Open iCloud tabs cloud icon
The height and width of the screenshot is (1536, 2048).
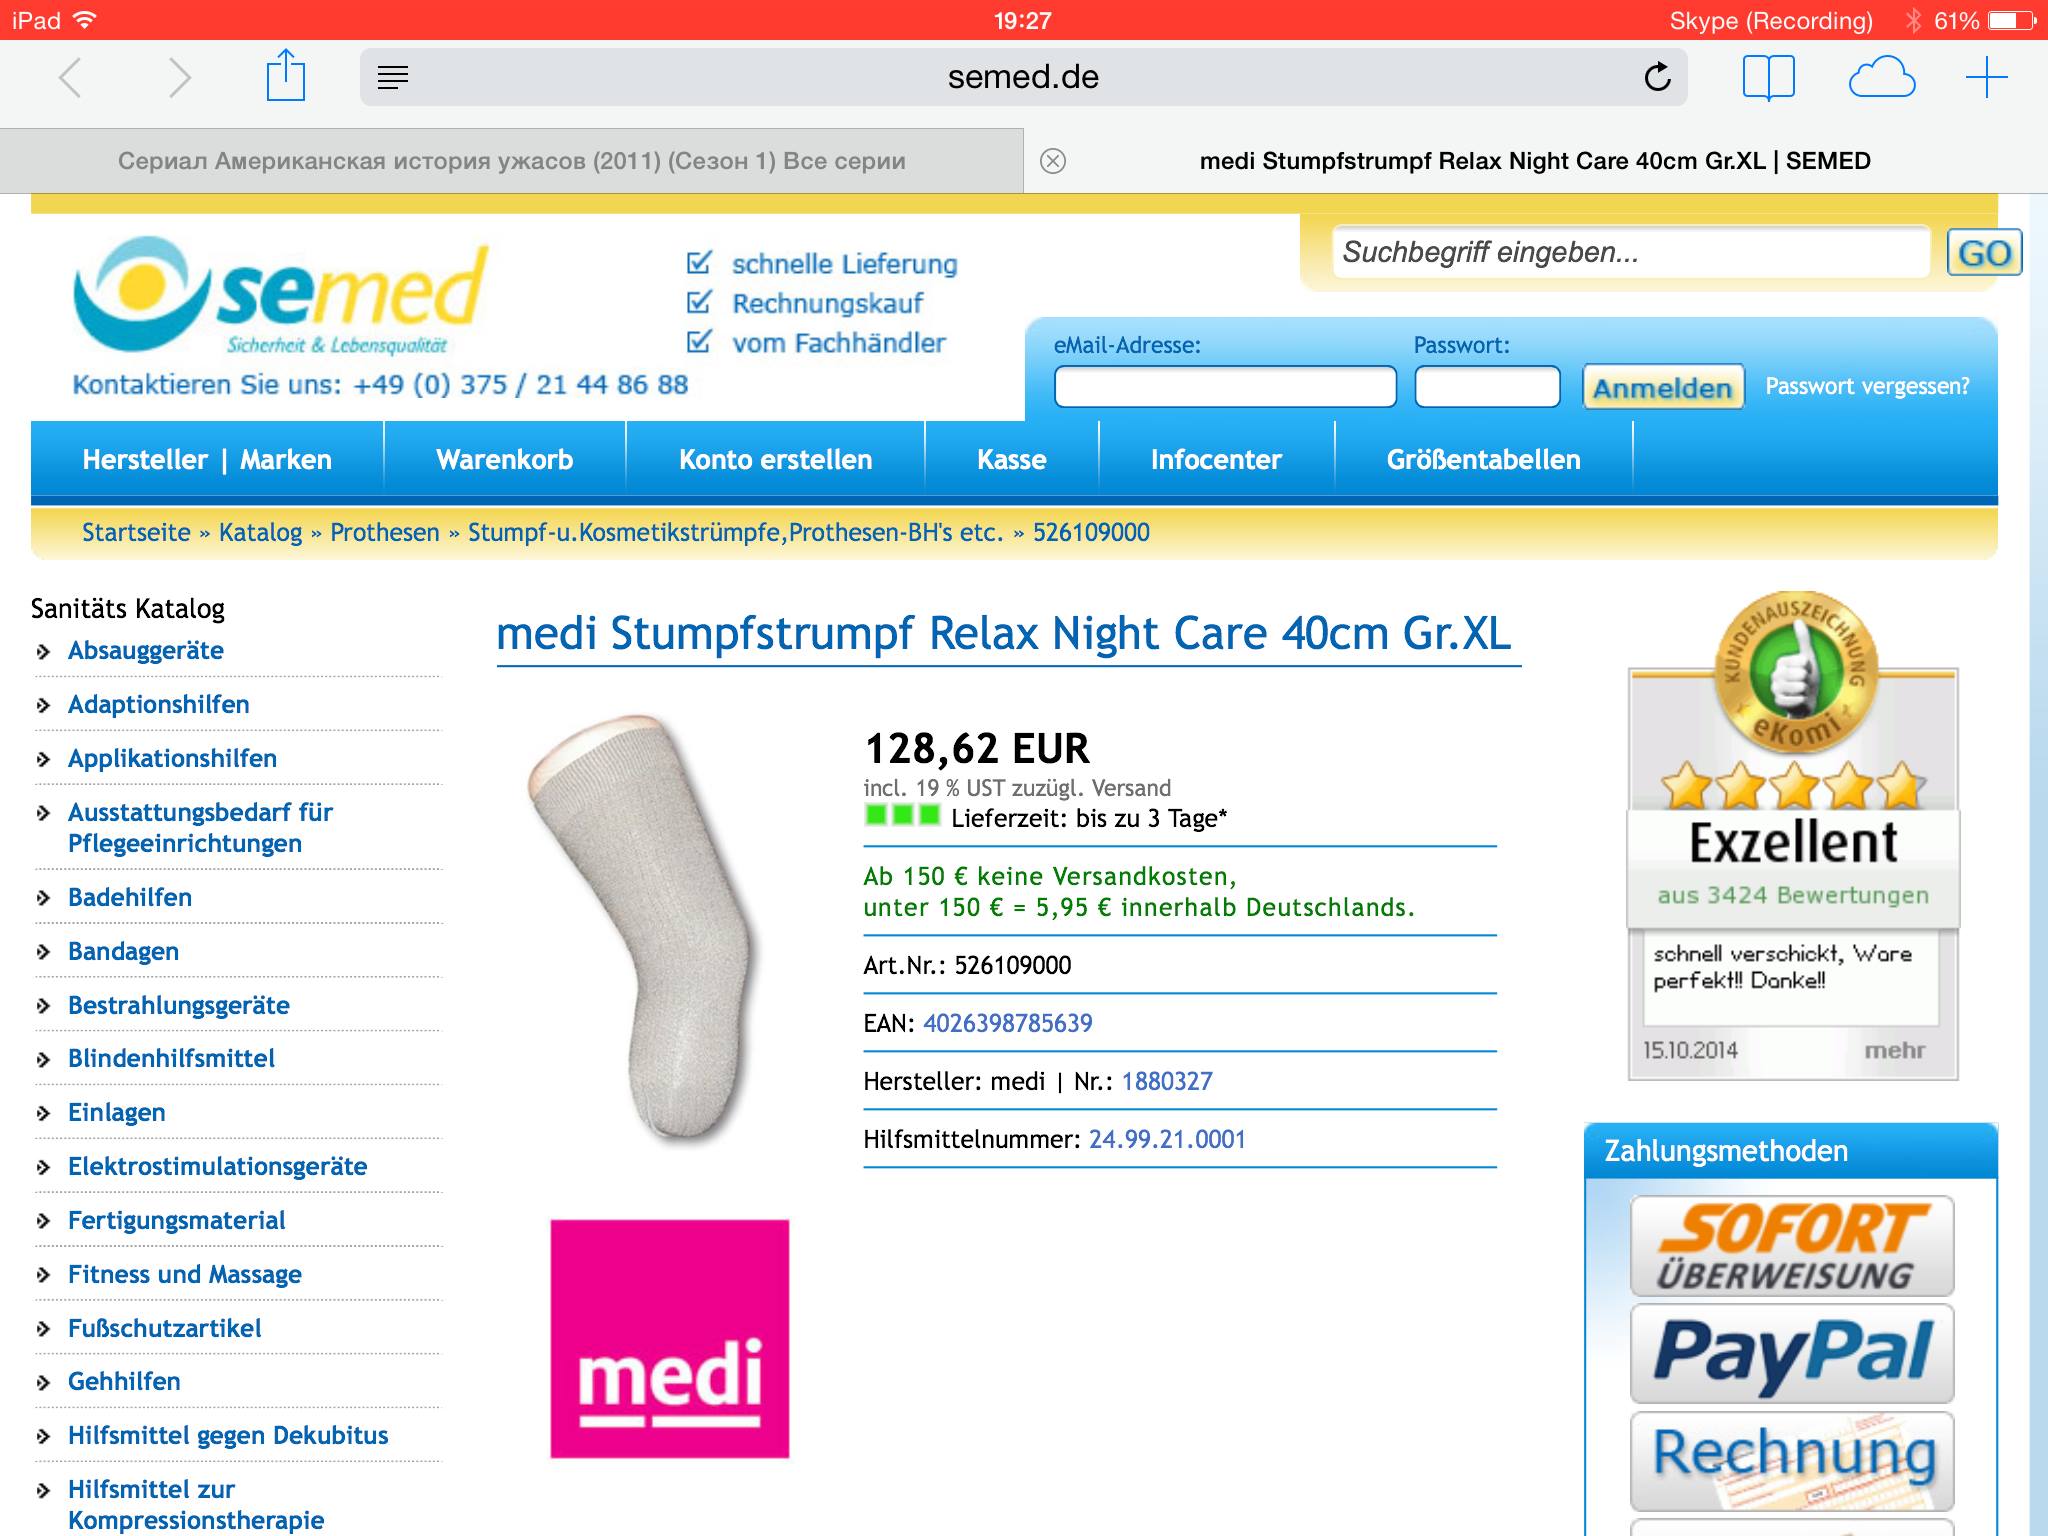(x=1881, y=77)
